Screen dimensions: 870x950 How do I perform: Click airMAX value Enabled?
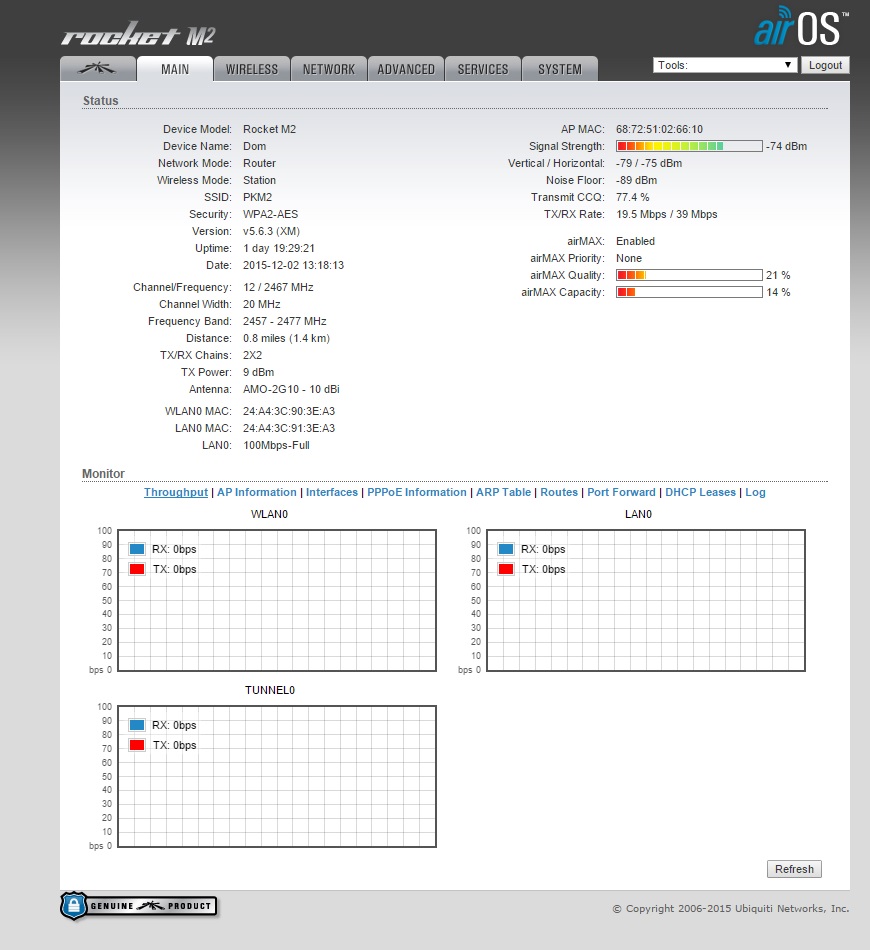click(x=636, y=241)
